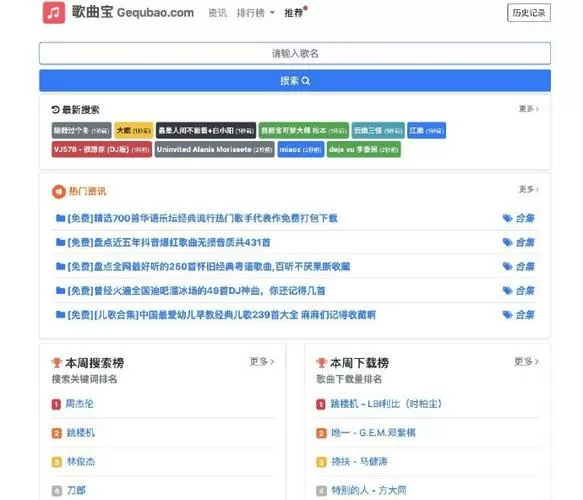Click folder icon beside 49首DJ神曲 article
The height and width of the screenshot is (500, 583).
[x=60, y=291]
